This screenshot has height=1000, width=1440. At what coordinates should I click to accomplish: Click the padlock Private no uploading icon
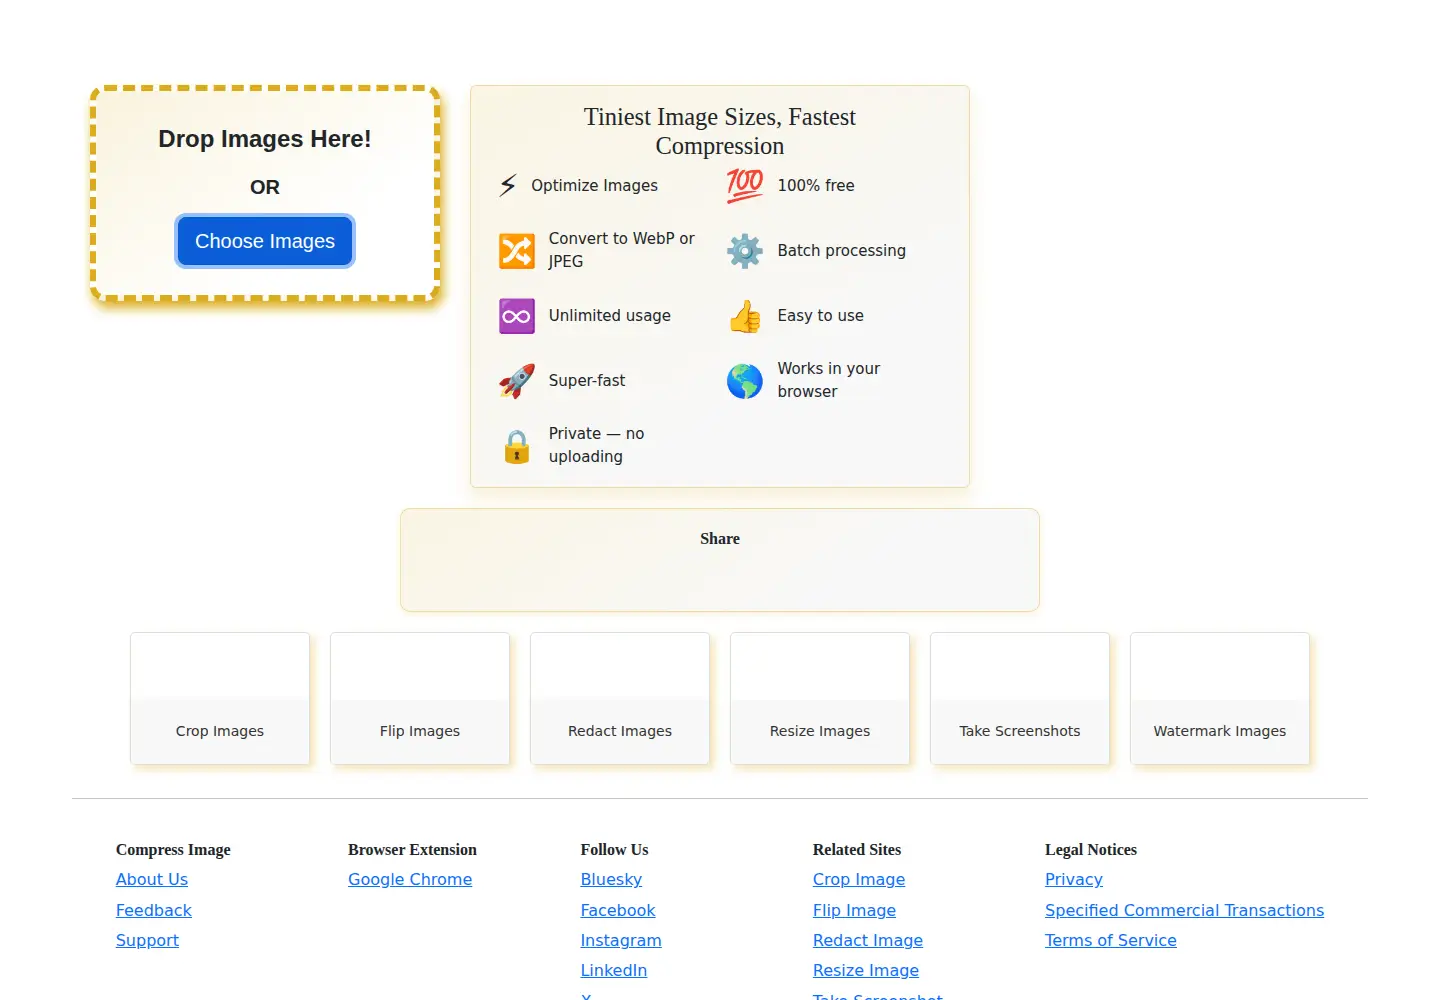(517, 446)
